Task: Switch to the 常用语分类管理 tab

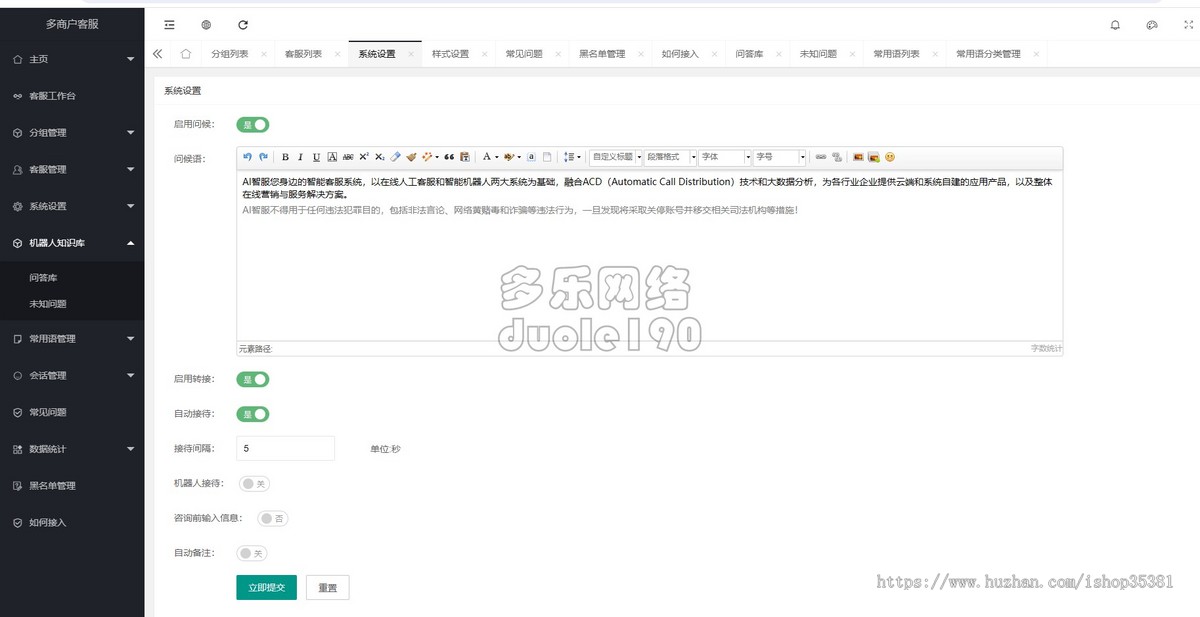Action: [988, 54]
